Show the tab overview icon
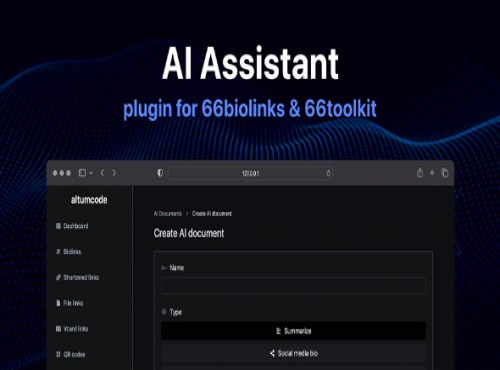 click(x=445, y=173)
